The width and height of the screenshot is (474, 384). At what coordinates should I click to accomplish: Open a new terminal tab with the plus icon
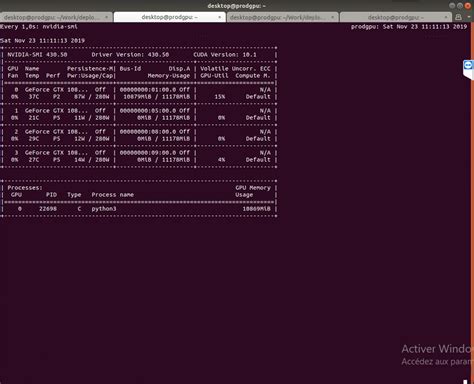point(459,17)
